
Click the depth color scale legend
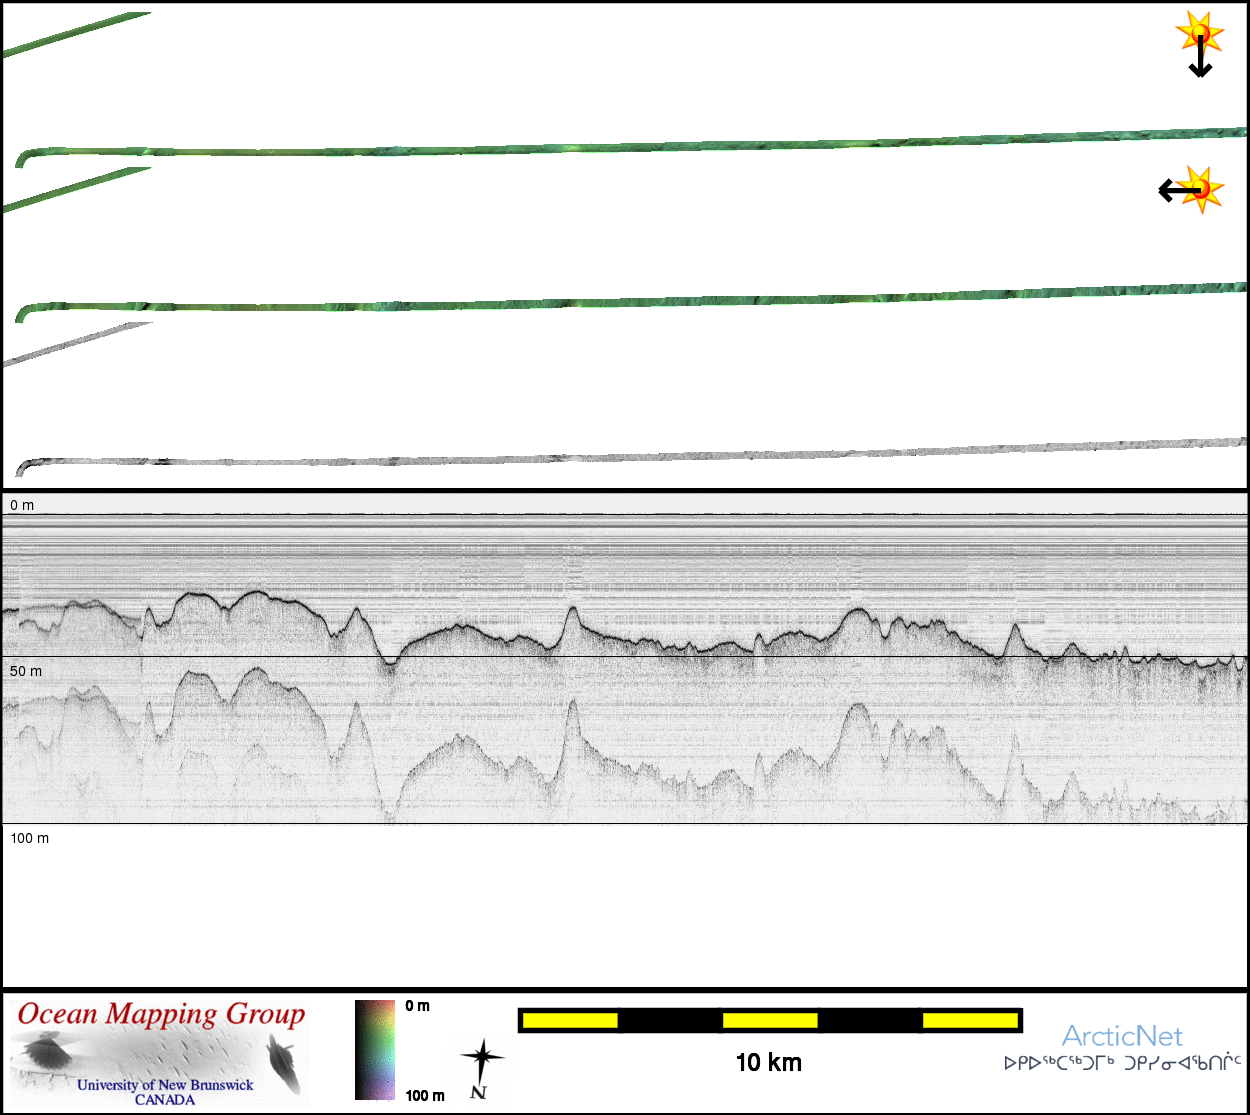point(375,1050)
